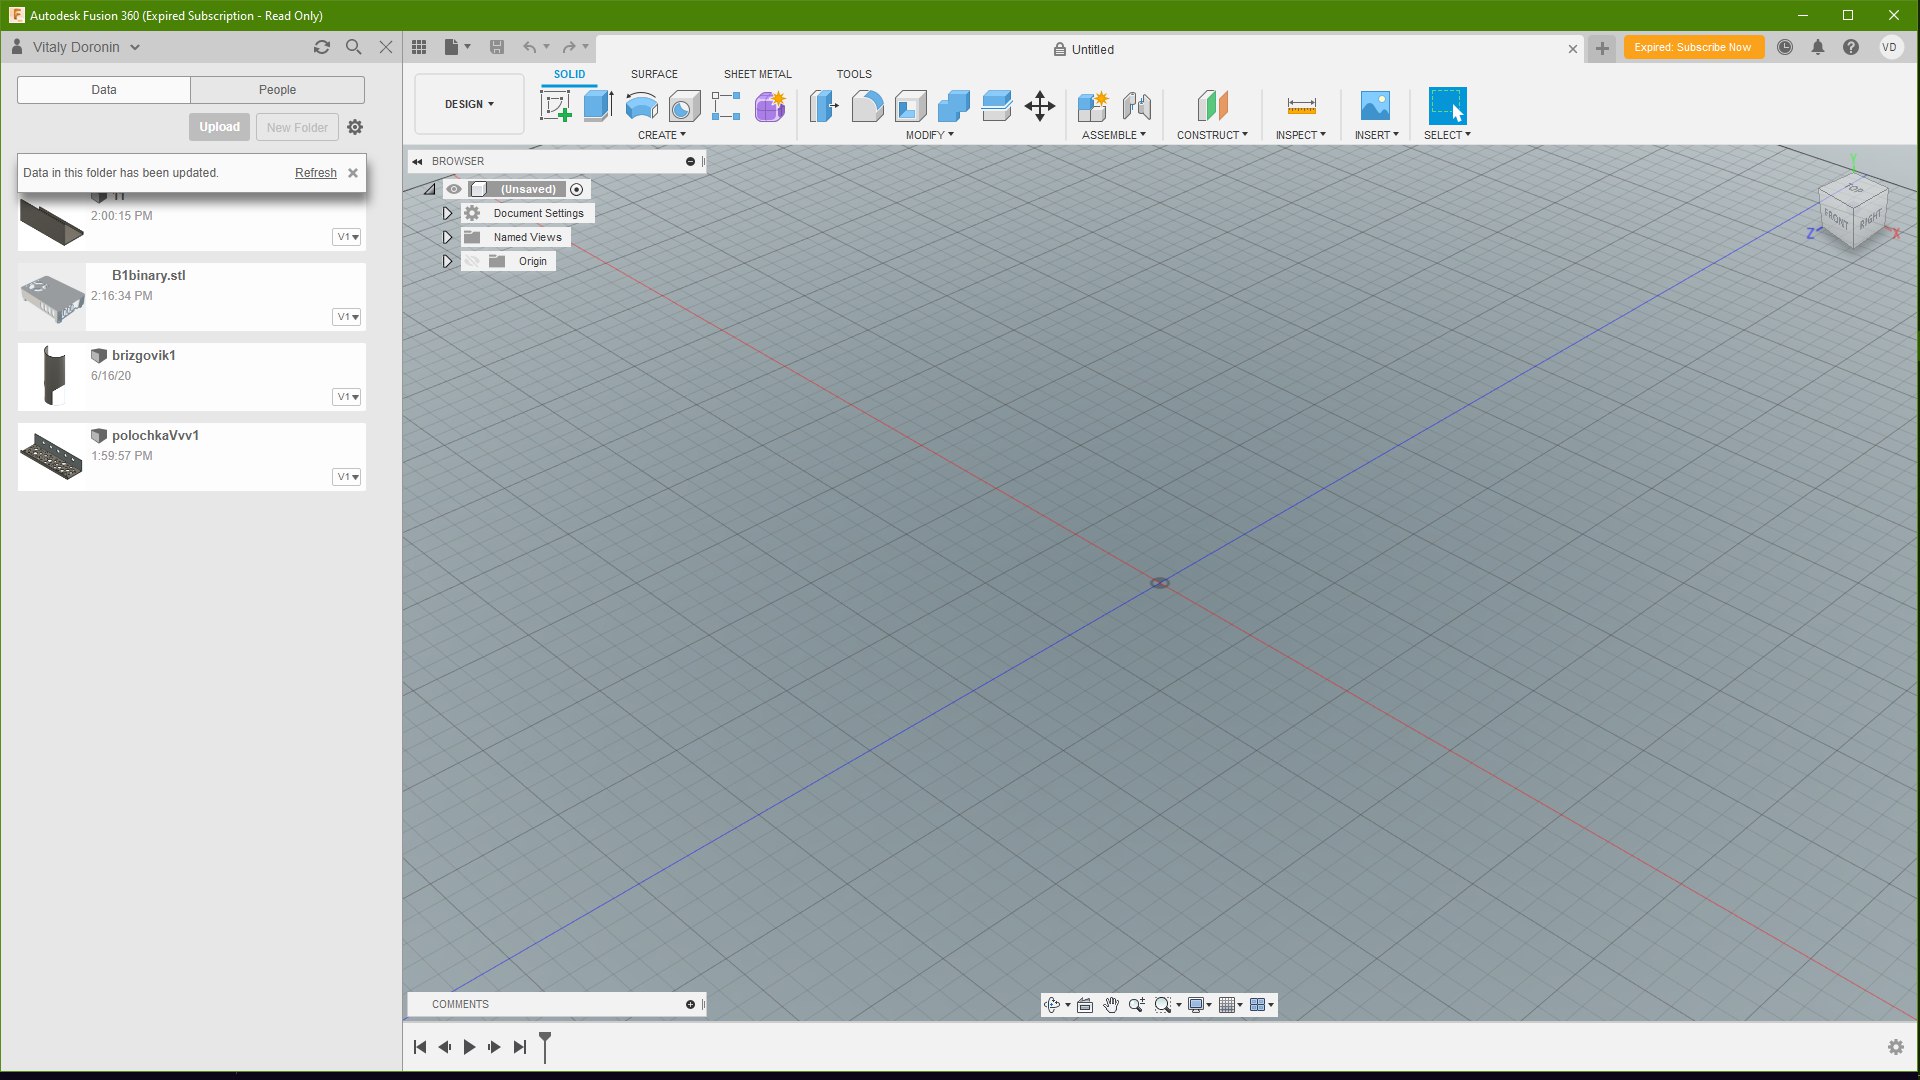The height and width of the screenshot is (1080, 1920).
Task: Switch to the TOOLS tab
Action: click(854, 74)
